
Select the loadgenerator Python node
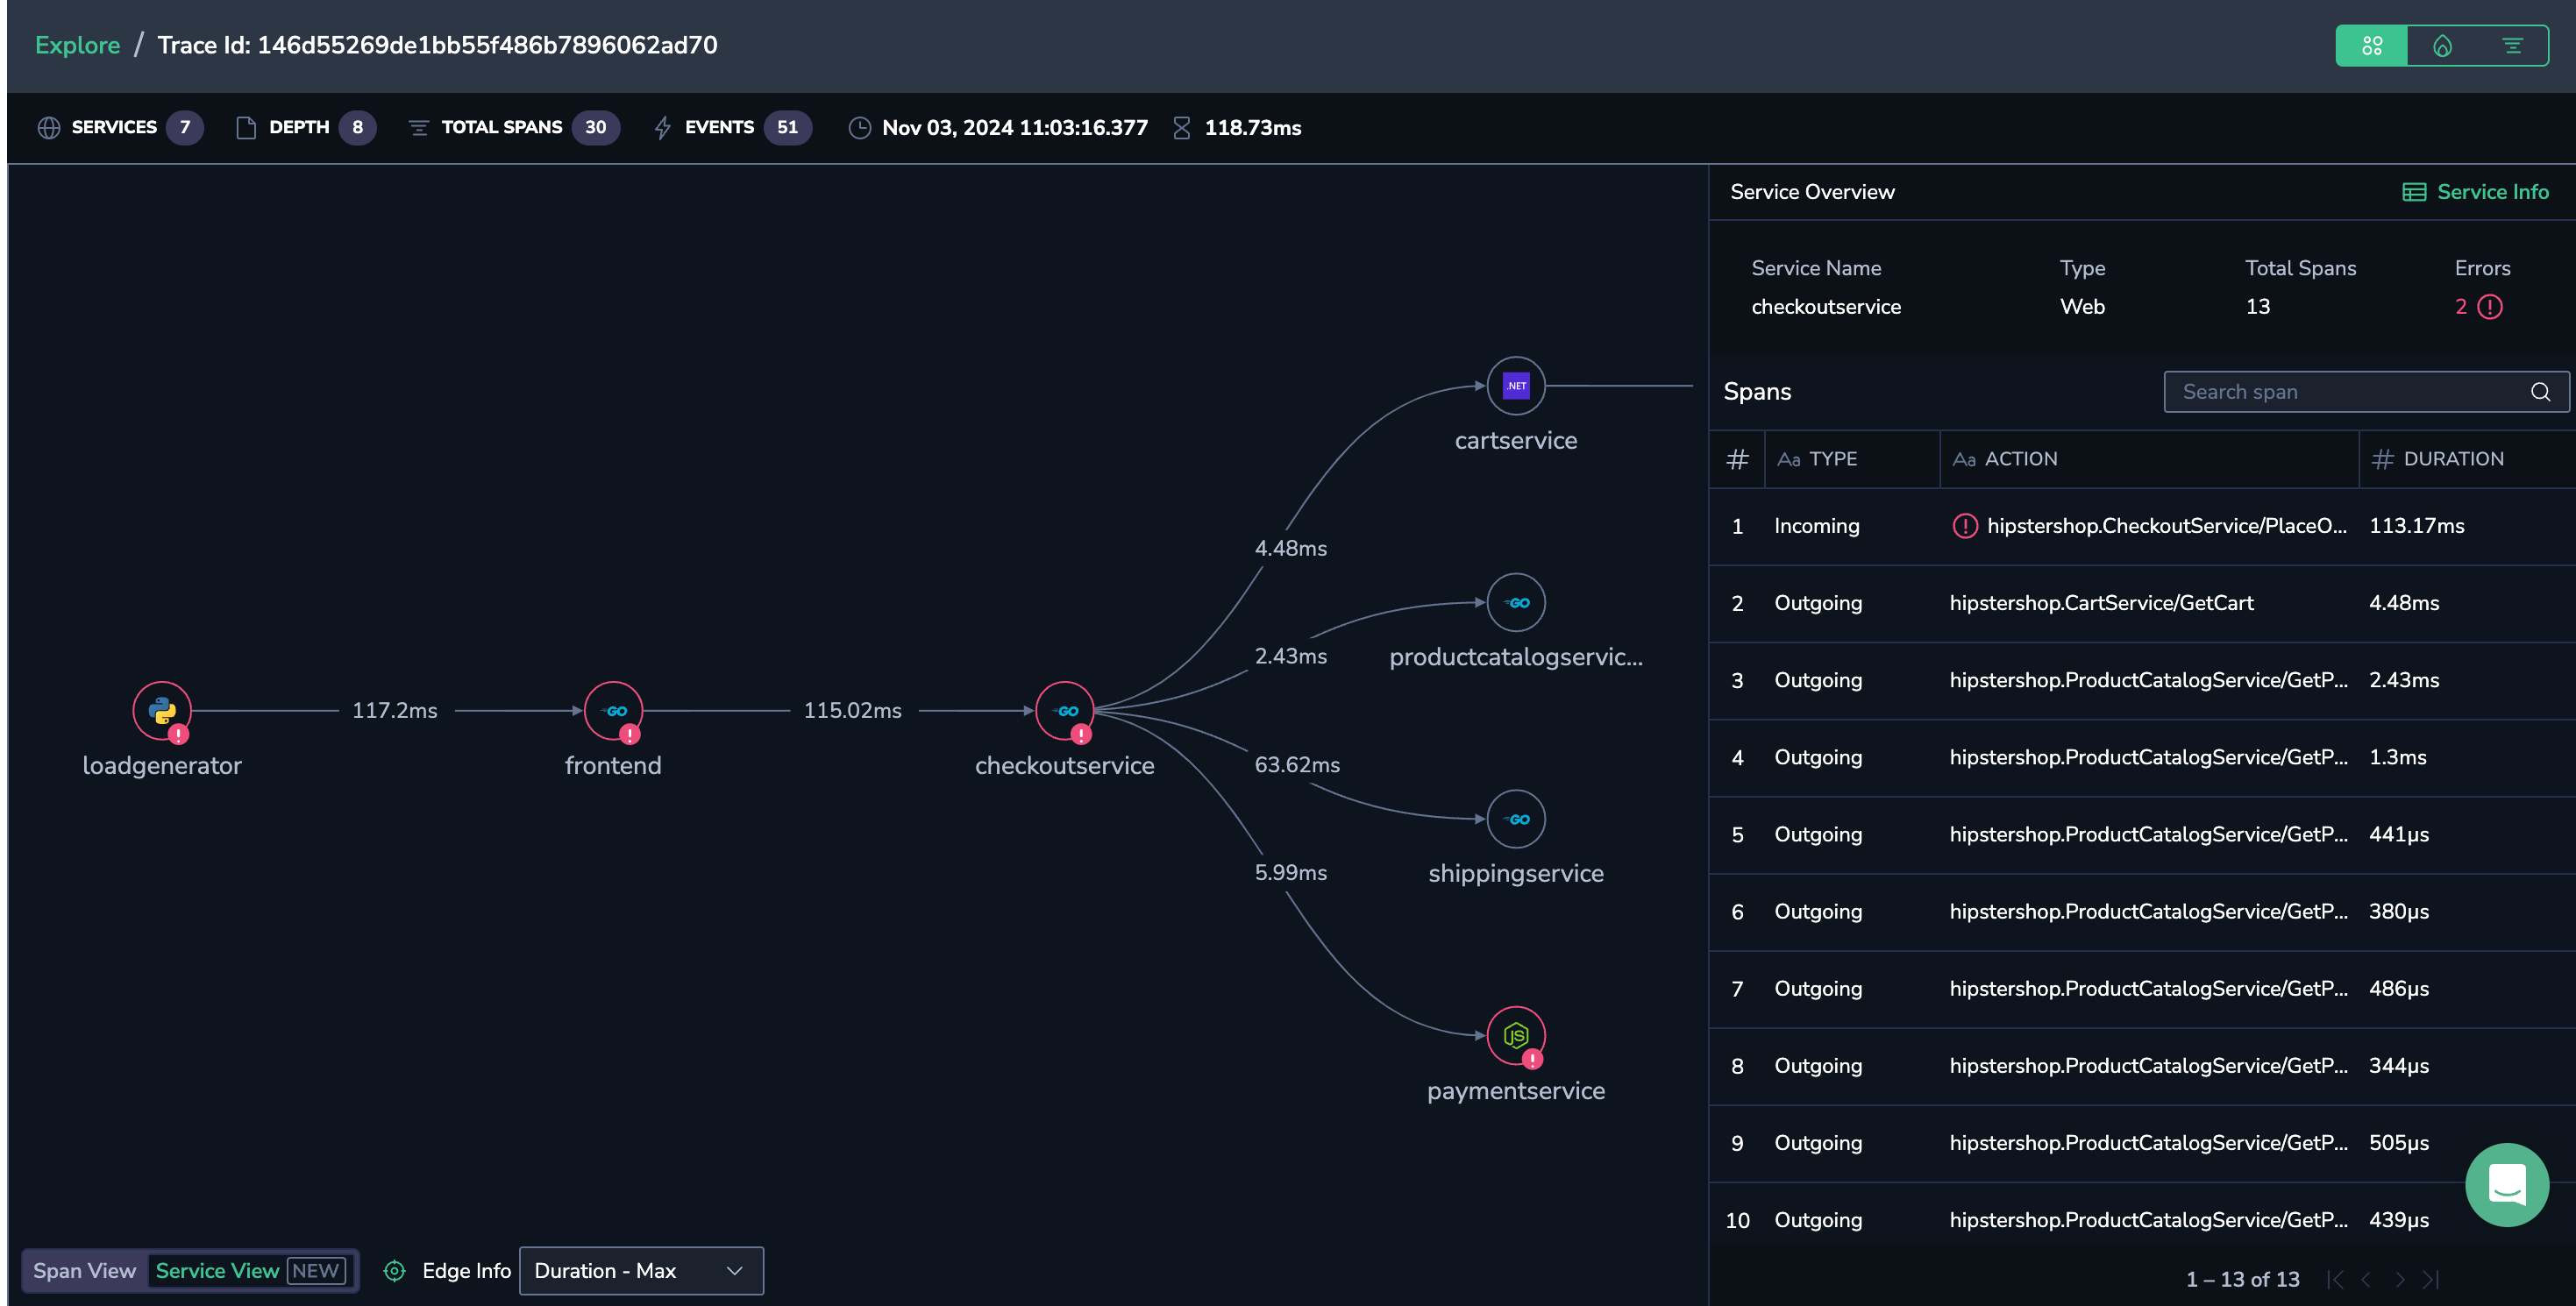pyautogui.click(x=162, y=710)
